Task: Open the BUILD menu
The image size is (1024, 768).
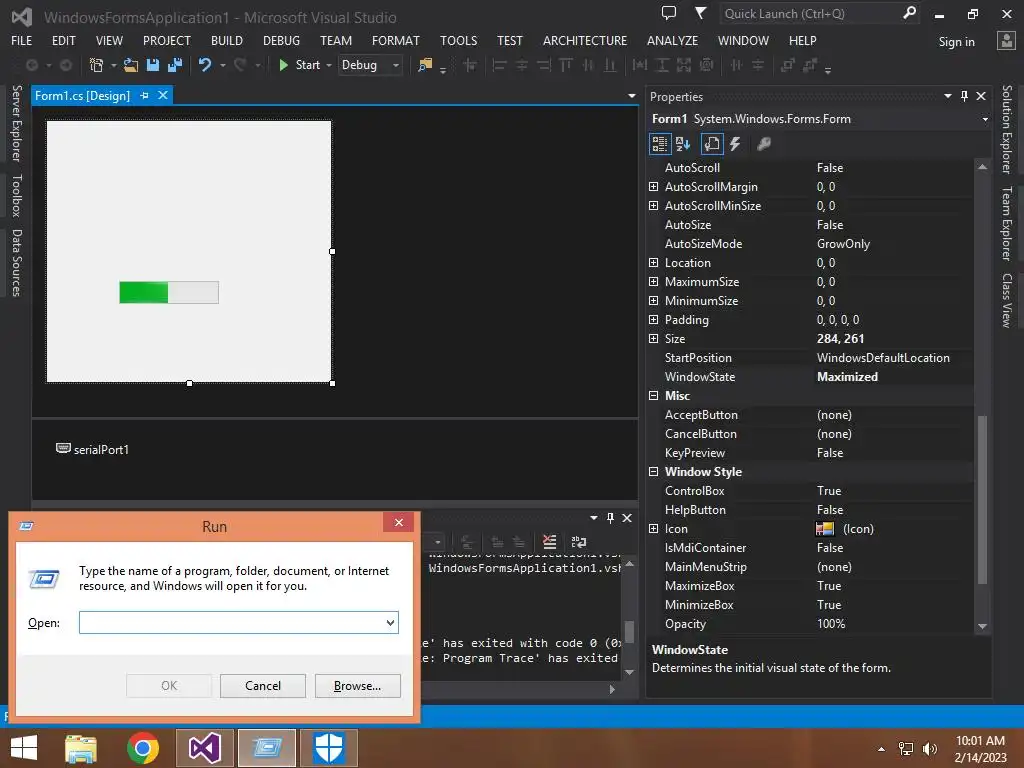Action: (x=227, y=40)
